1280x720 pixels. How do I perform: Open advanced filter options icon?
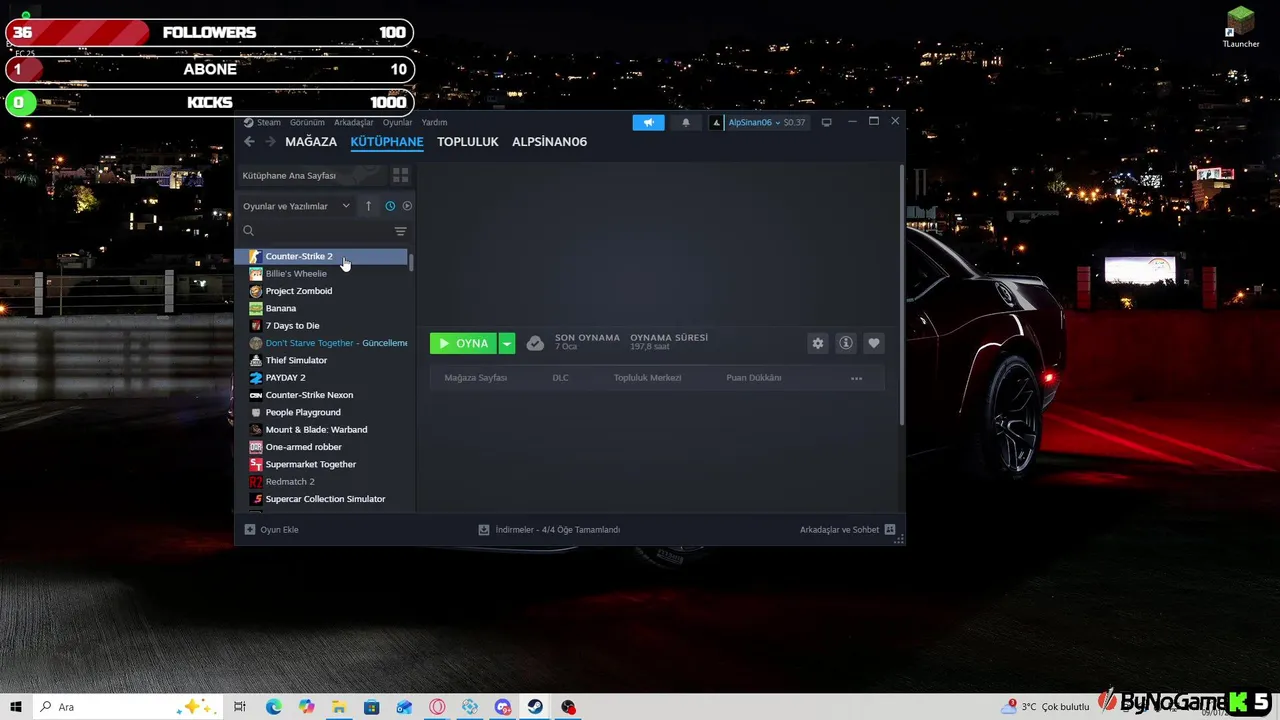401,231
